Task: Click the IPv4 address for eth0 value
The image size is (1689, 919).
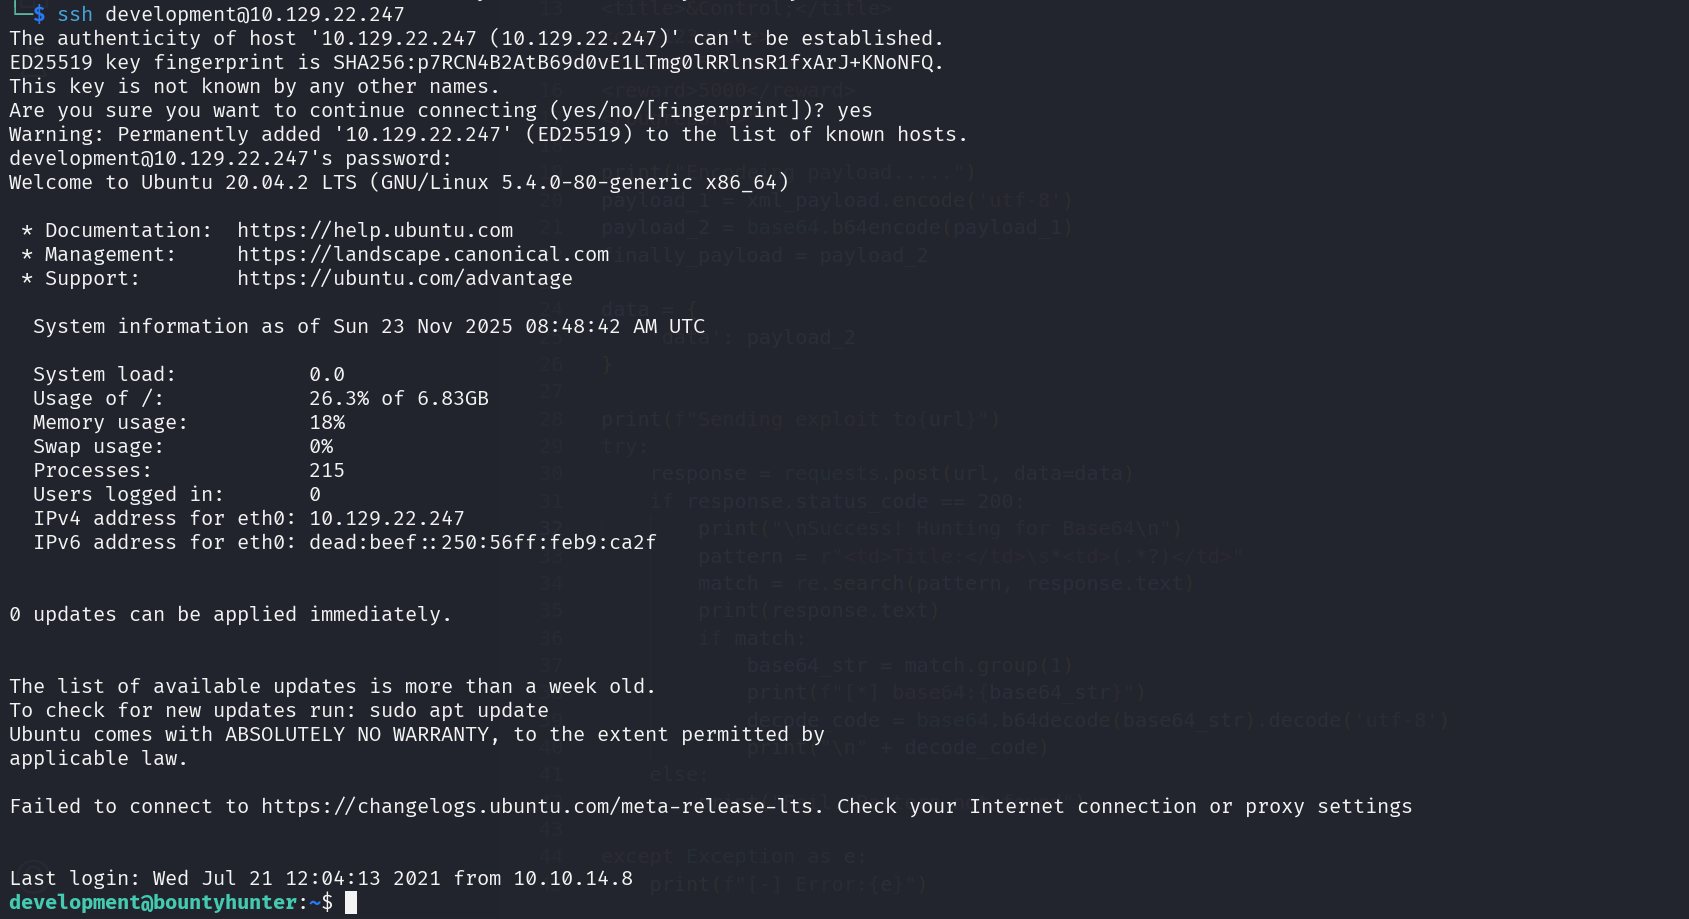Action: click(x=387, y=519)
